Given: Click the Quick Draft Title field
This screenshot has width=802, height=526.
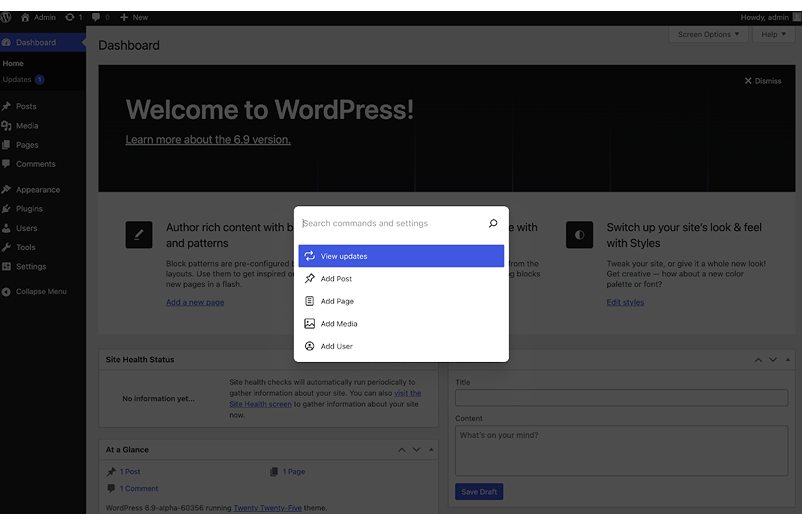Looking at the screenshot, I should point(621,398).
